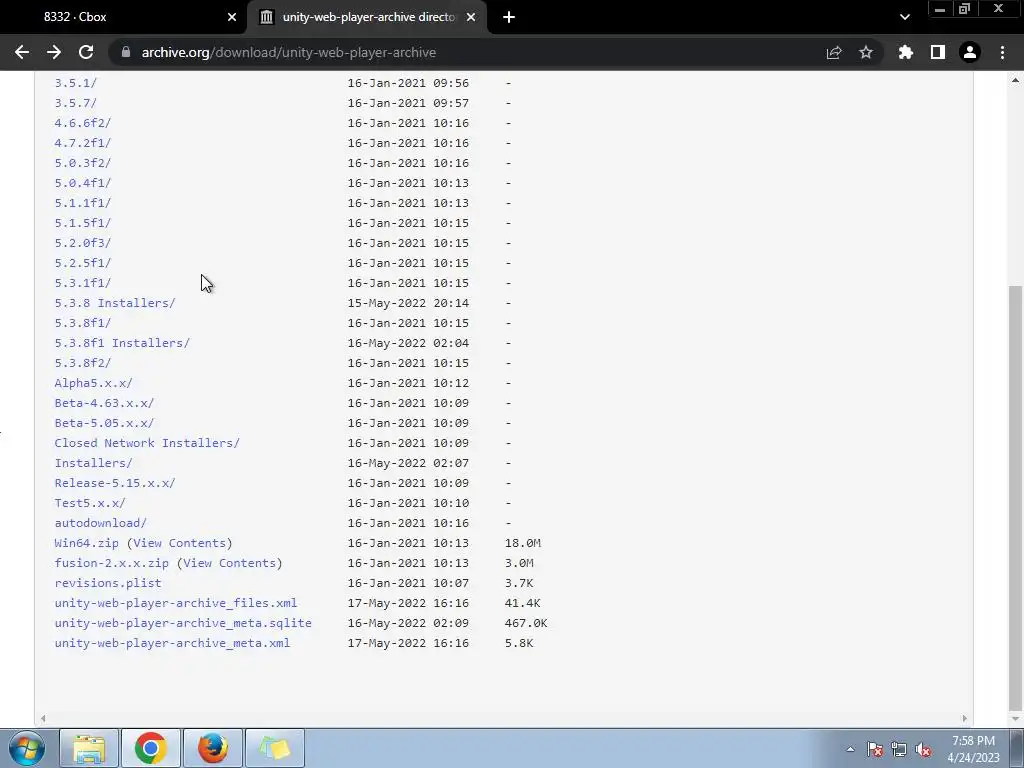Share this page via the share icon

tap(834, 52)
